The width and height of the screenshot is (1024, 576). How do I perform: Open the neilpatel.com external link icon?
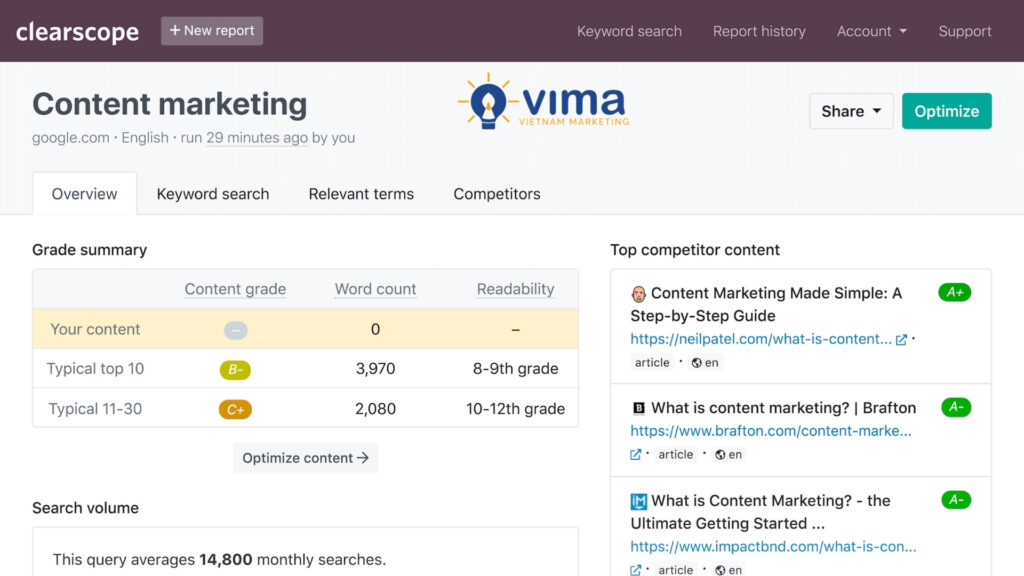(x=901, y=339)
